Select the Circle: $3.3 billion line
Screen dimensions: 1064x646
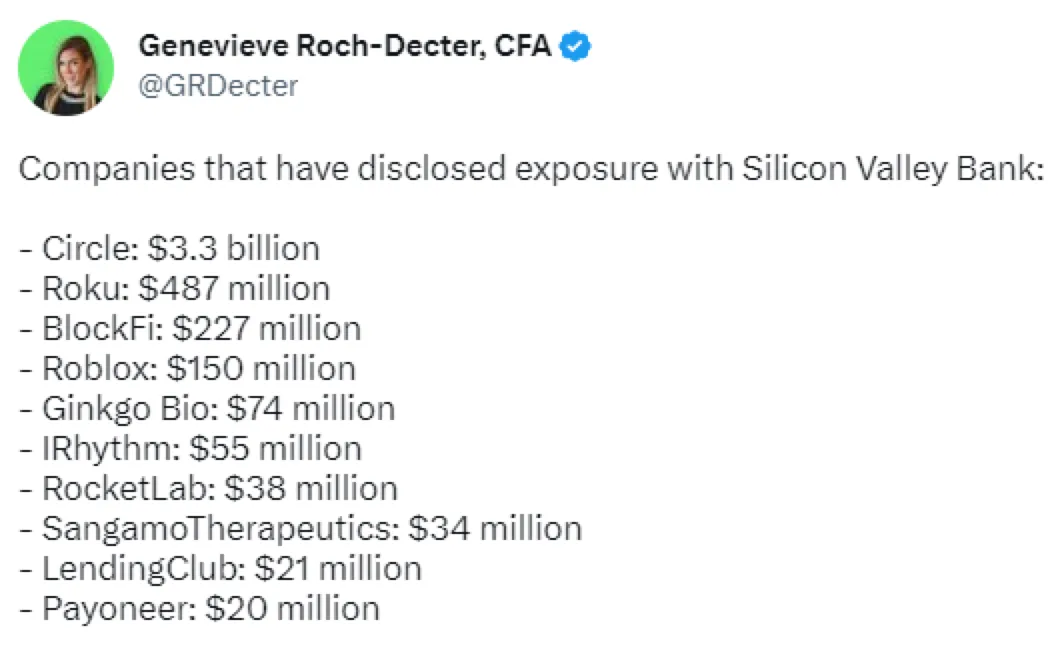click(170, 248)
